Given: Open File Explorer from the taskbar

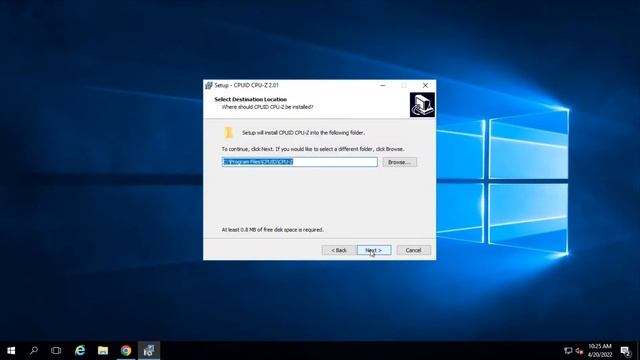Looking at the screenshot, I should [x=103, y=351].
